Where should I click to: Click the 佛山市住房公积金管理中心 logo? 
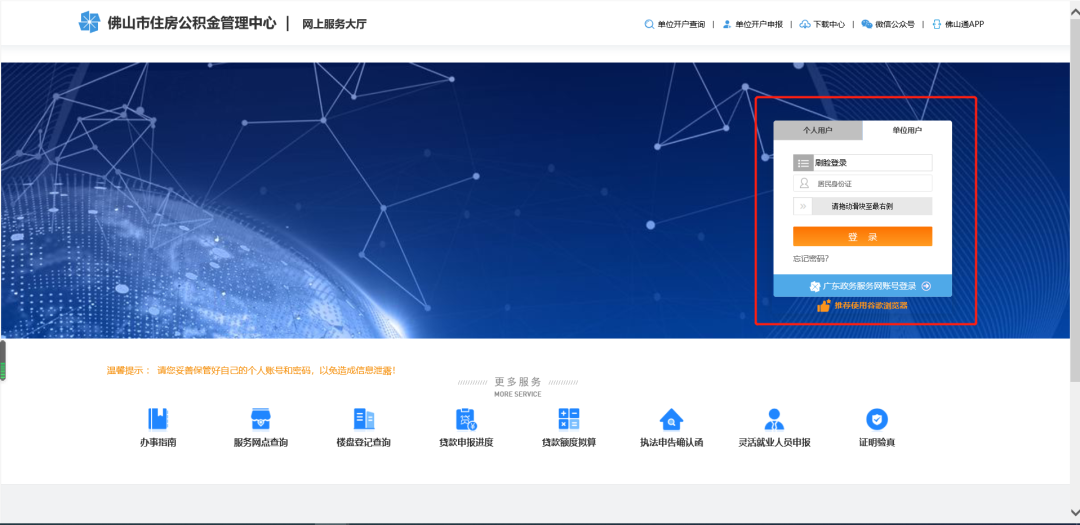click(90, 22)
